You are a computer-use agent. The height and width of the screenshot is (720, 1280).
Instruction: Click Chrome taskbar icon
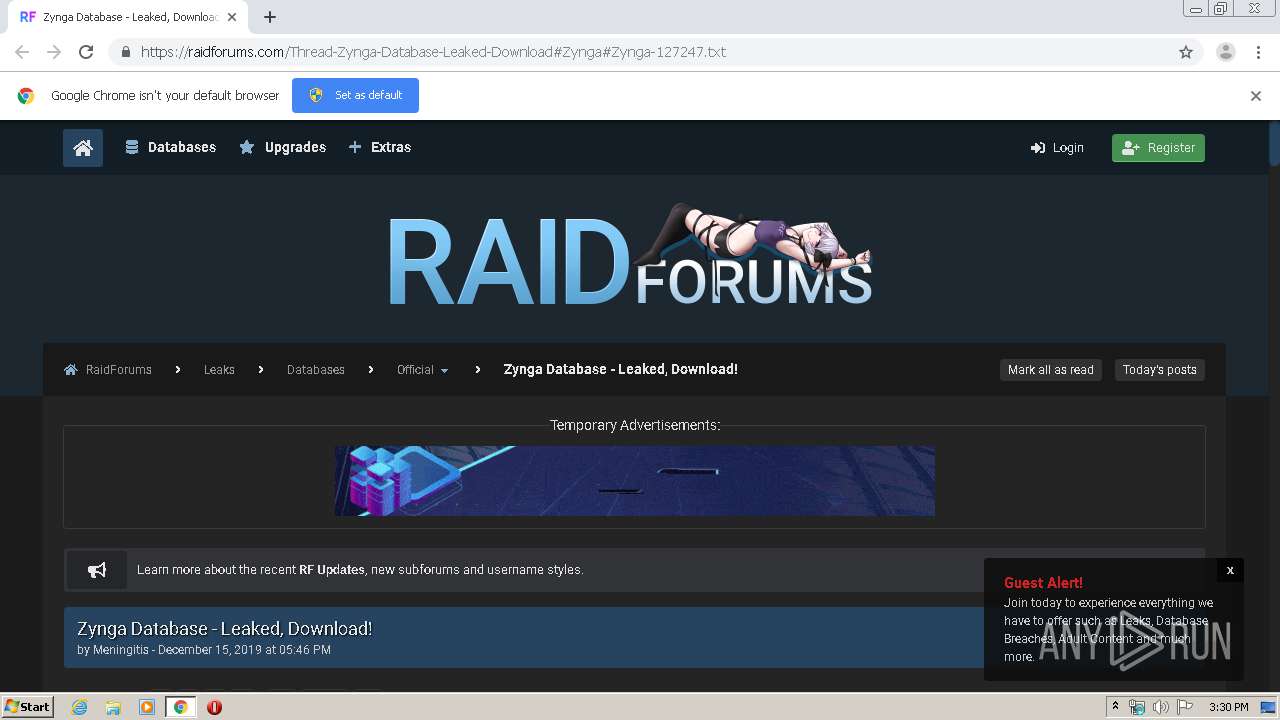pos(181,707)
